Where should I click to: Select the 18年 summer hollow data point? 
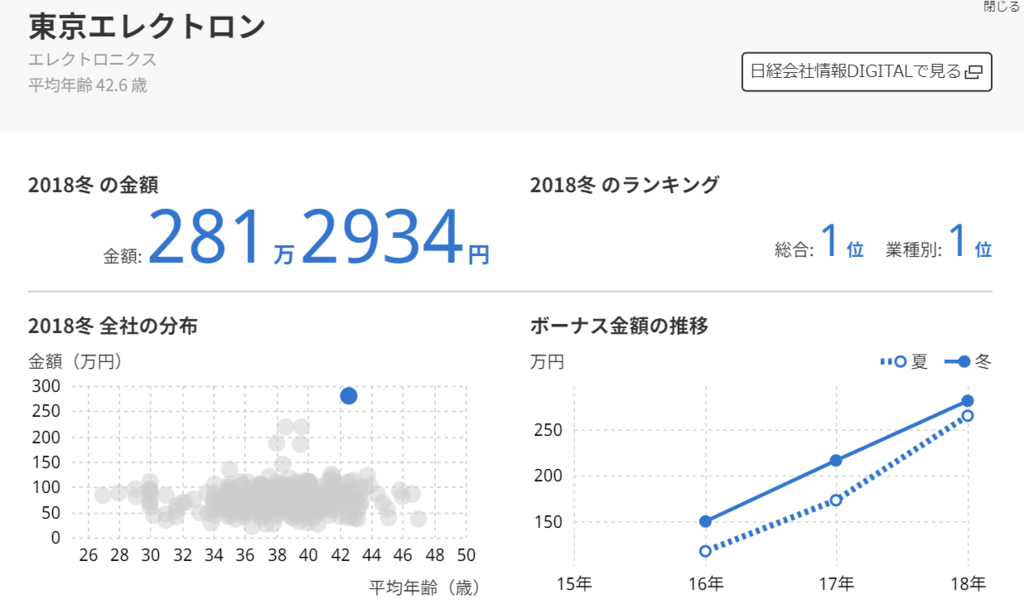coord(968,415)
